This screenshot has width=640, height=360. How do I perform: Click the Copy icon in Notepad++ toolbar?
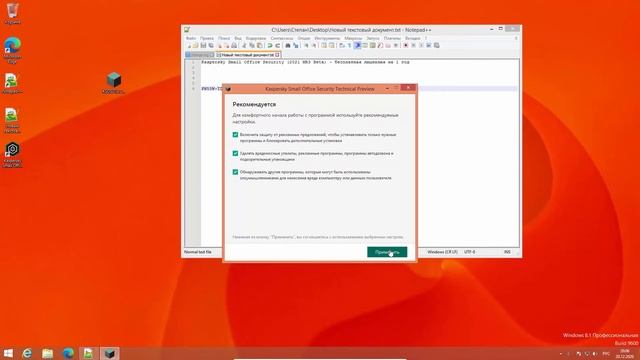pos(251,45)
